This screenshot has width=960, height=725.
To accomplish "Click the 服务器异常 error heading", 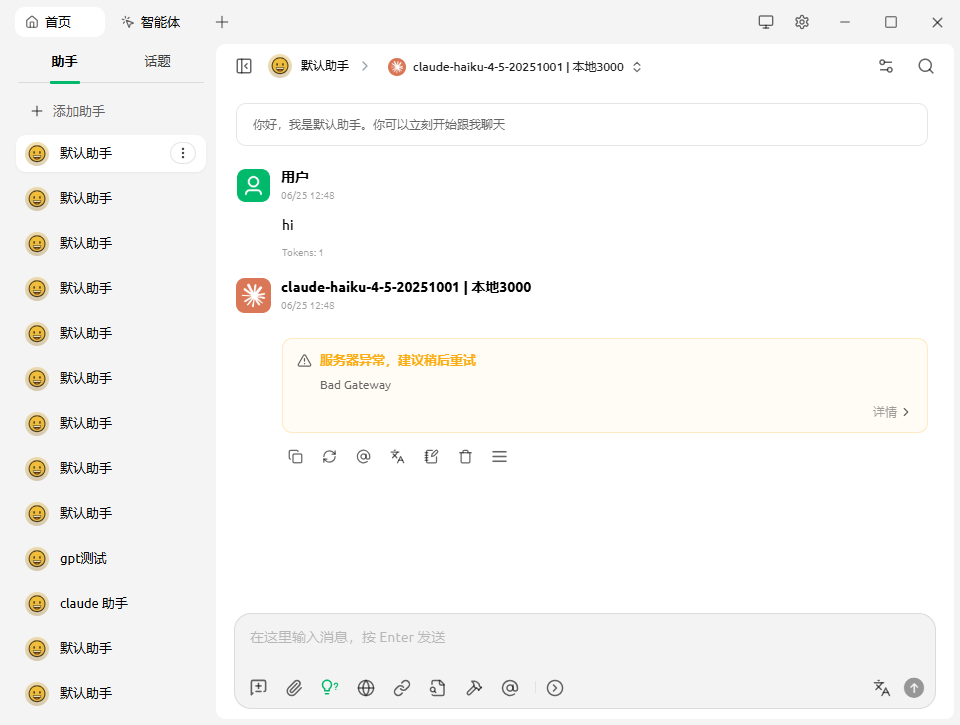I will tap(397, 360).
